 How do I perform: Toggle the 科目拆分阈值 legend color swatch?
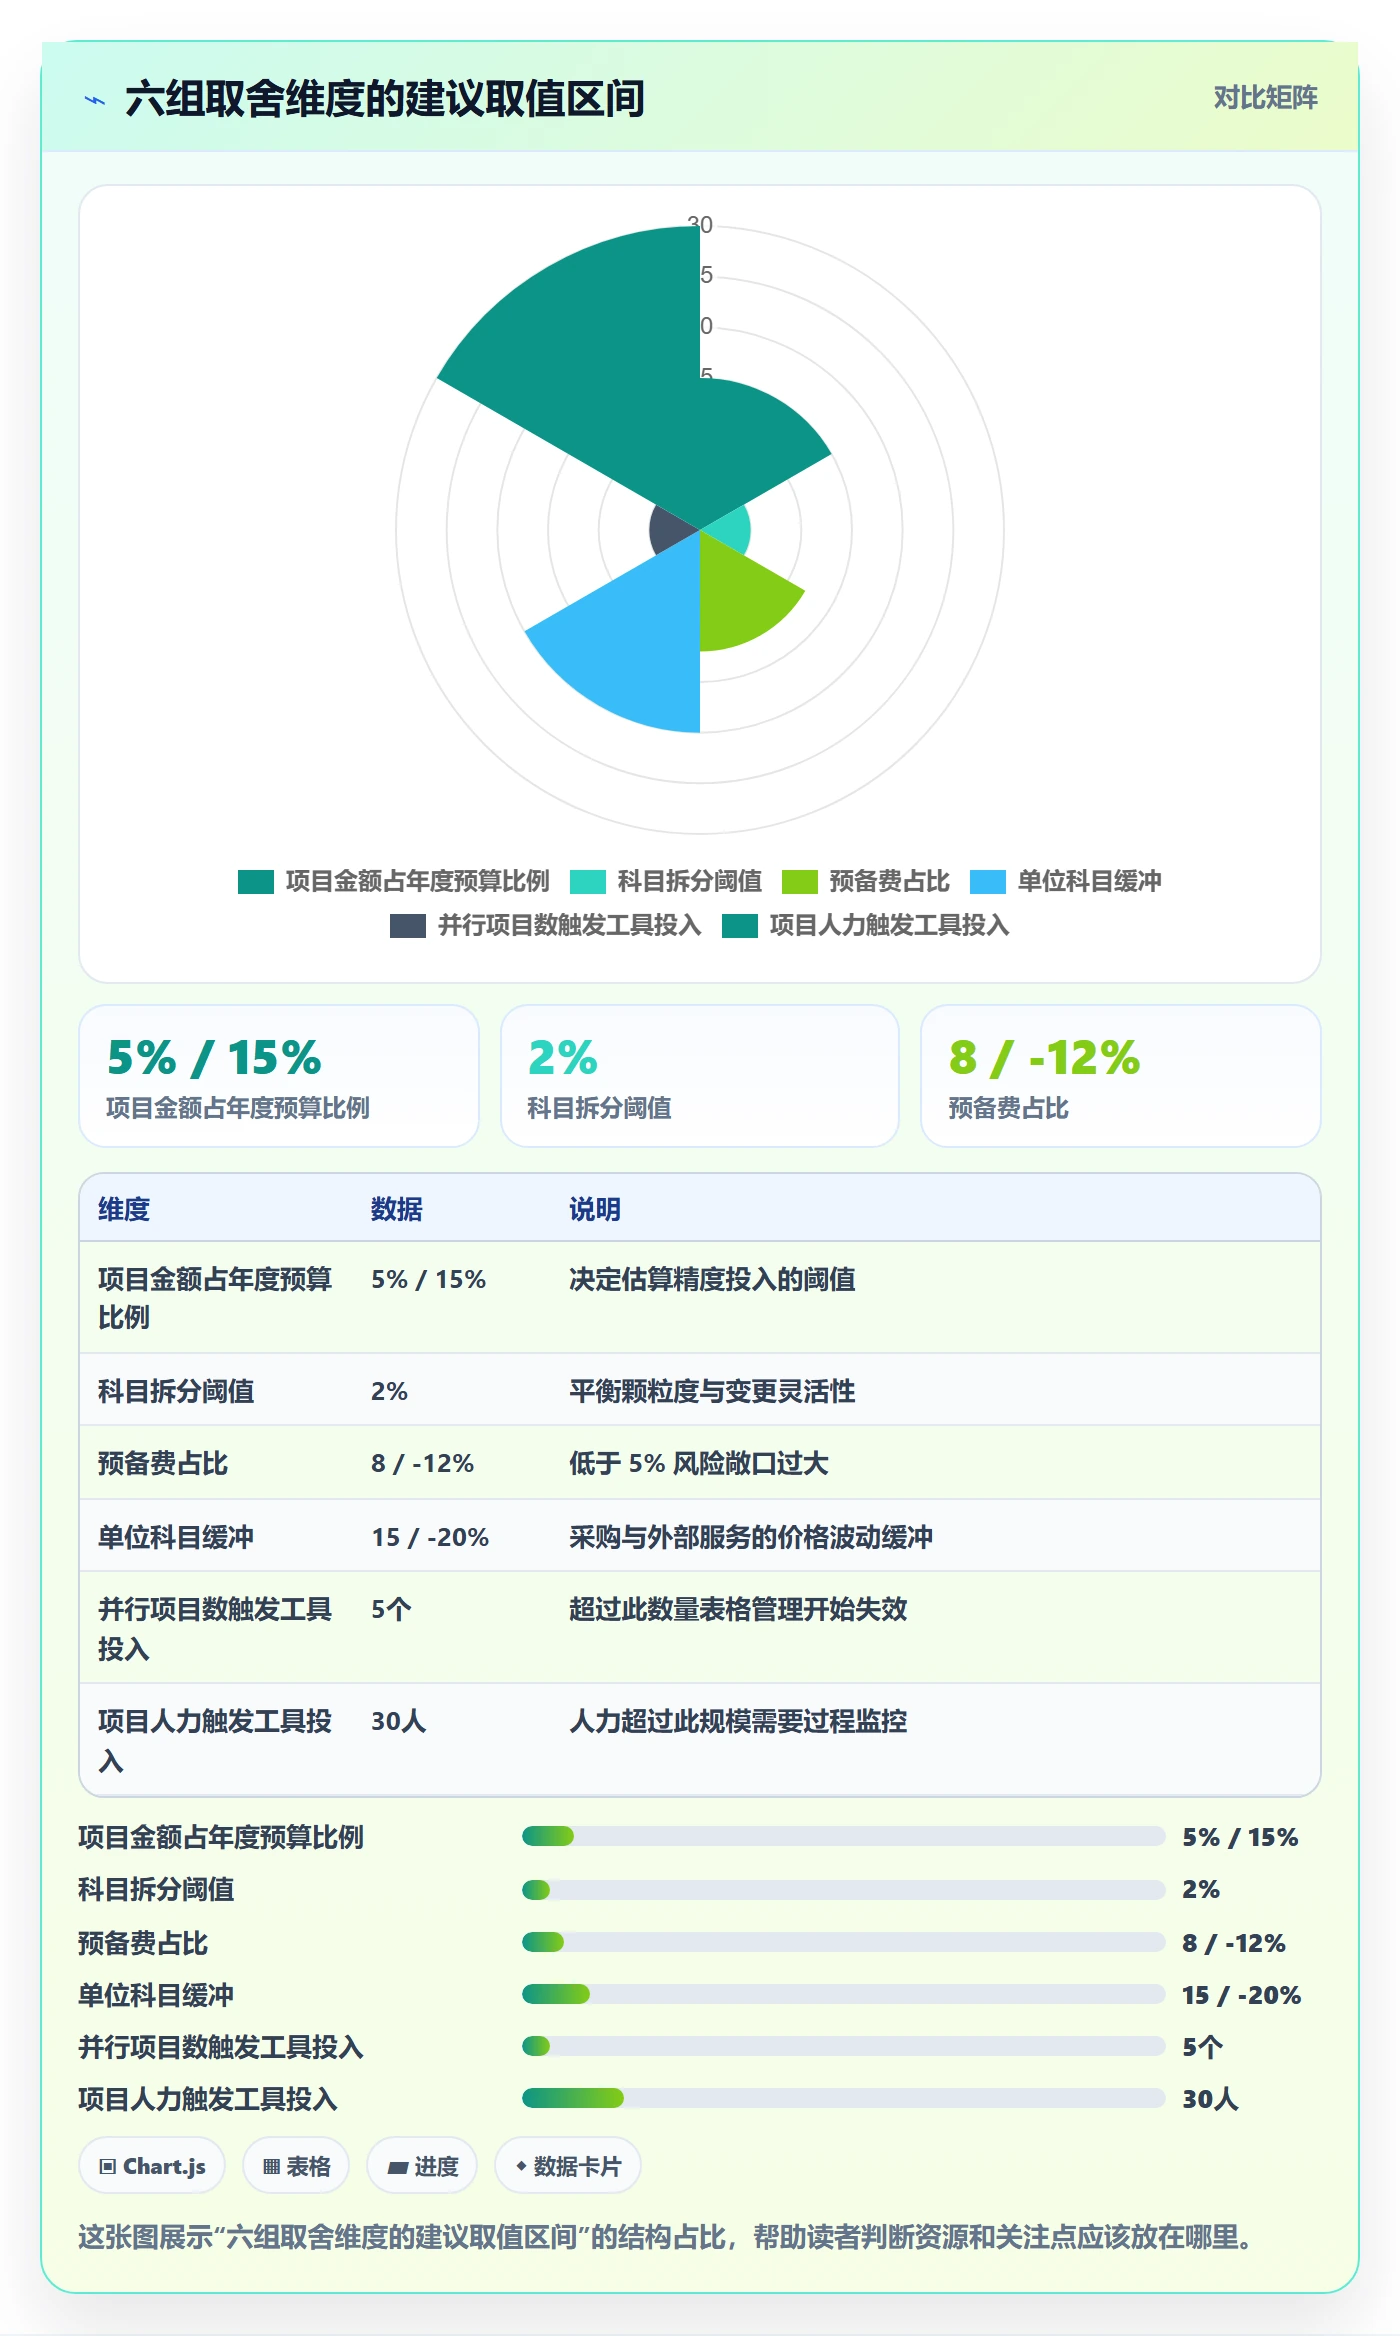[x=588, y=882]
